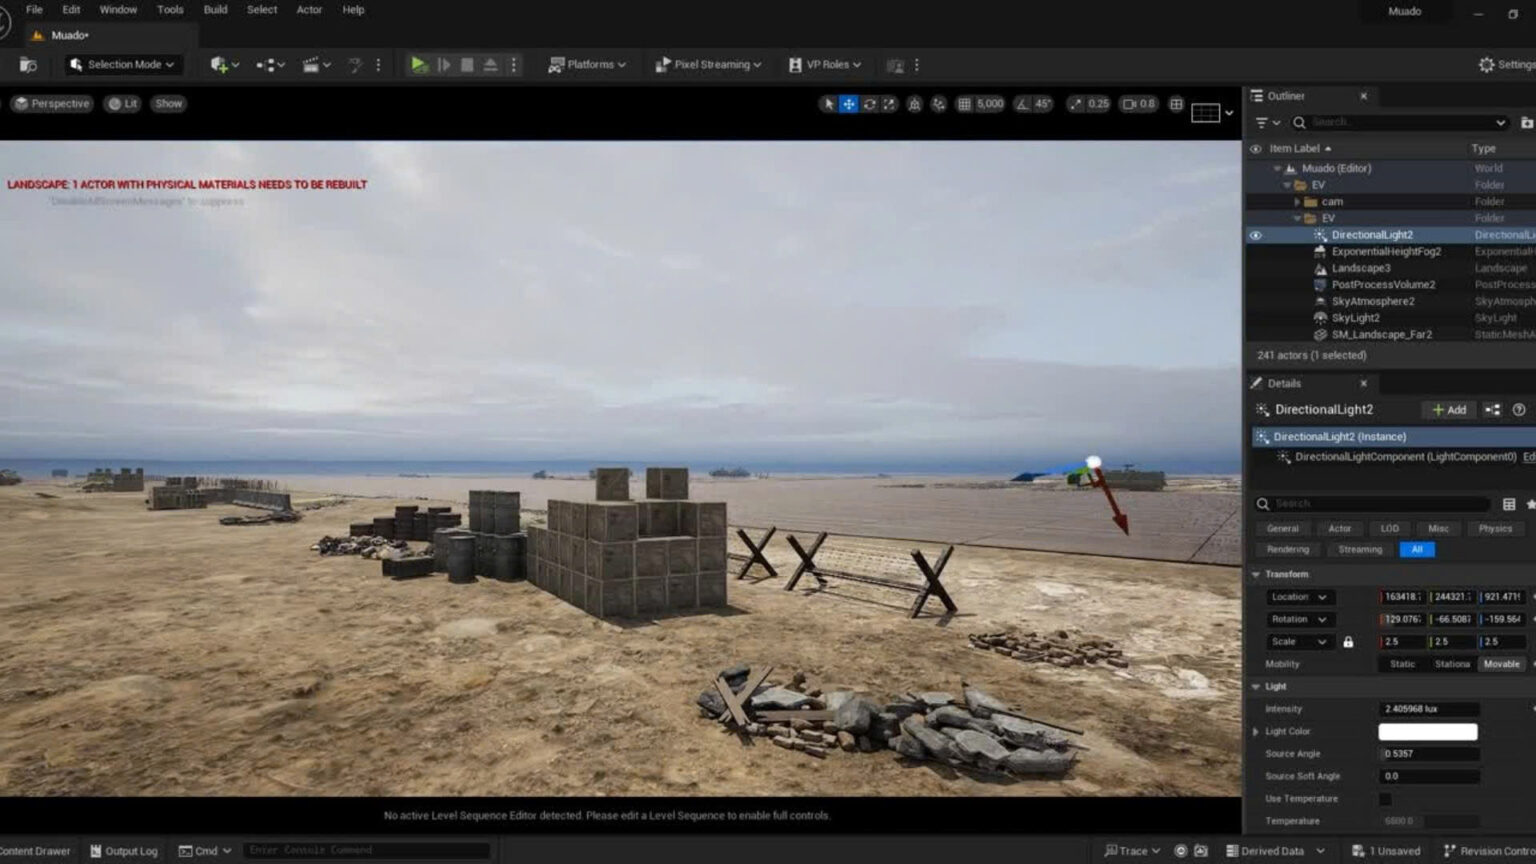
Task: Select Landscape3 in the Outliner
Action: 1360,268
